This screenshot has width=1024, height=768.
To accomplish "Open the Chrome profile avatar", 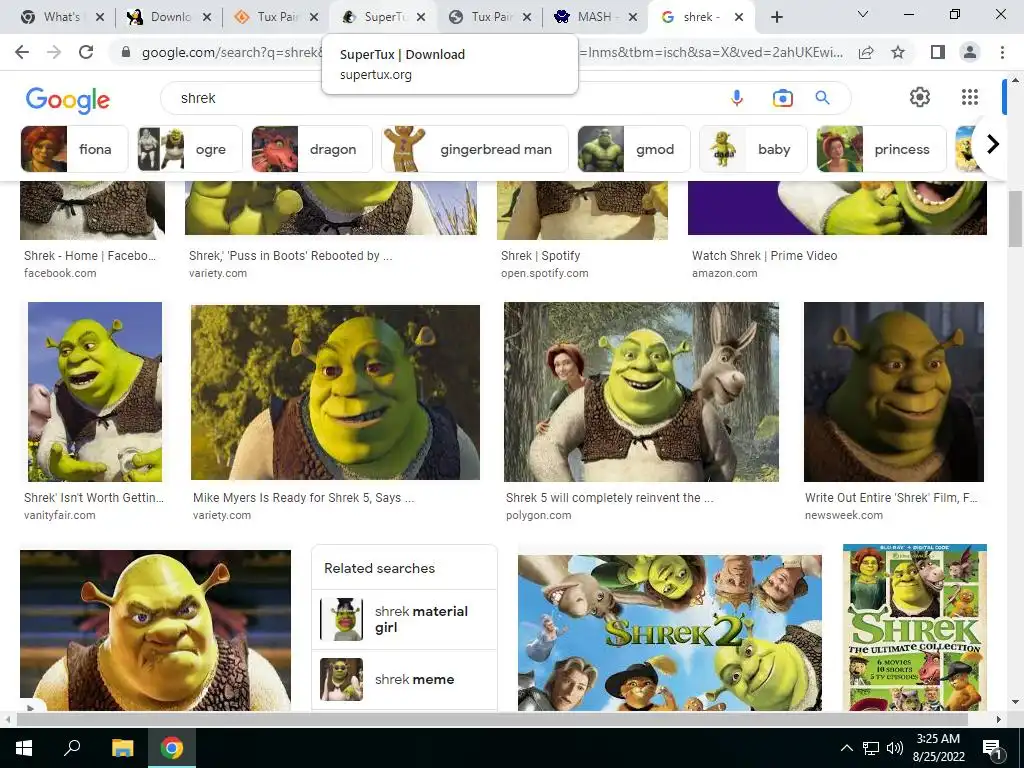I will pyautogui.click(x=970, y=52).
